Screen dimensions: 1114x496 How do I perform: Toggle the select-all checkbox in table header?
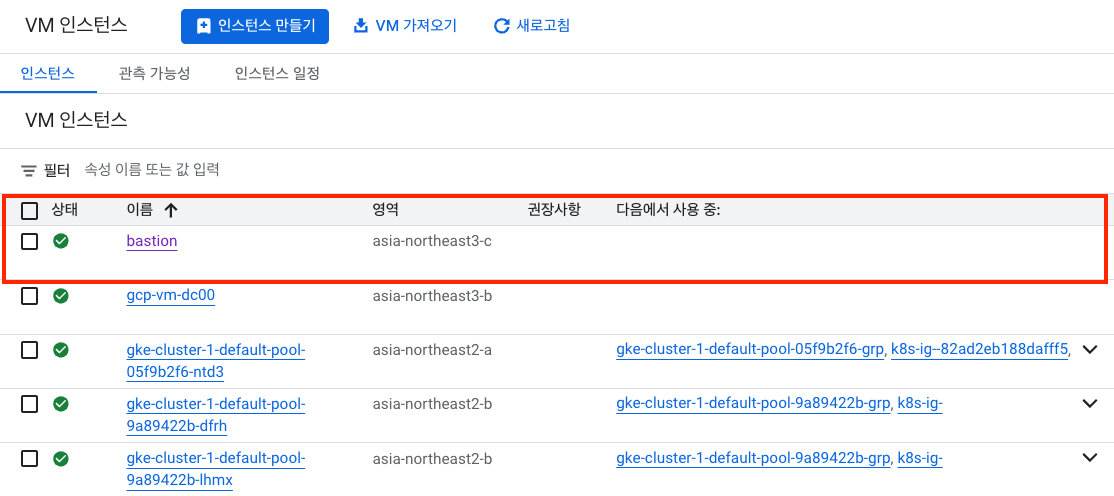tap(29, 210)
